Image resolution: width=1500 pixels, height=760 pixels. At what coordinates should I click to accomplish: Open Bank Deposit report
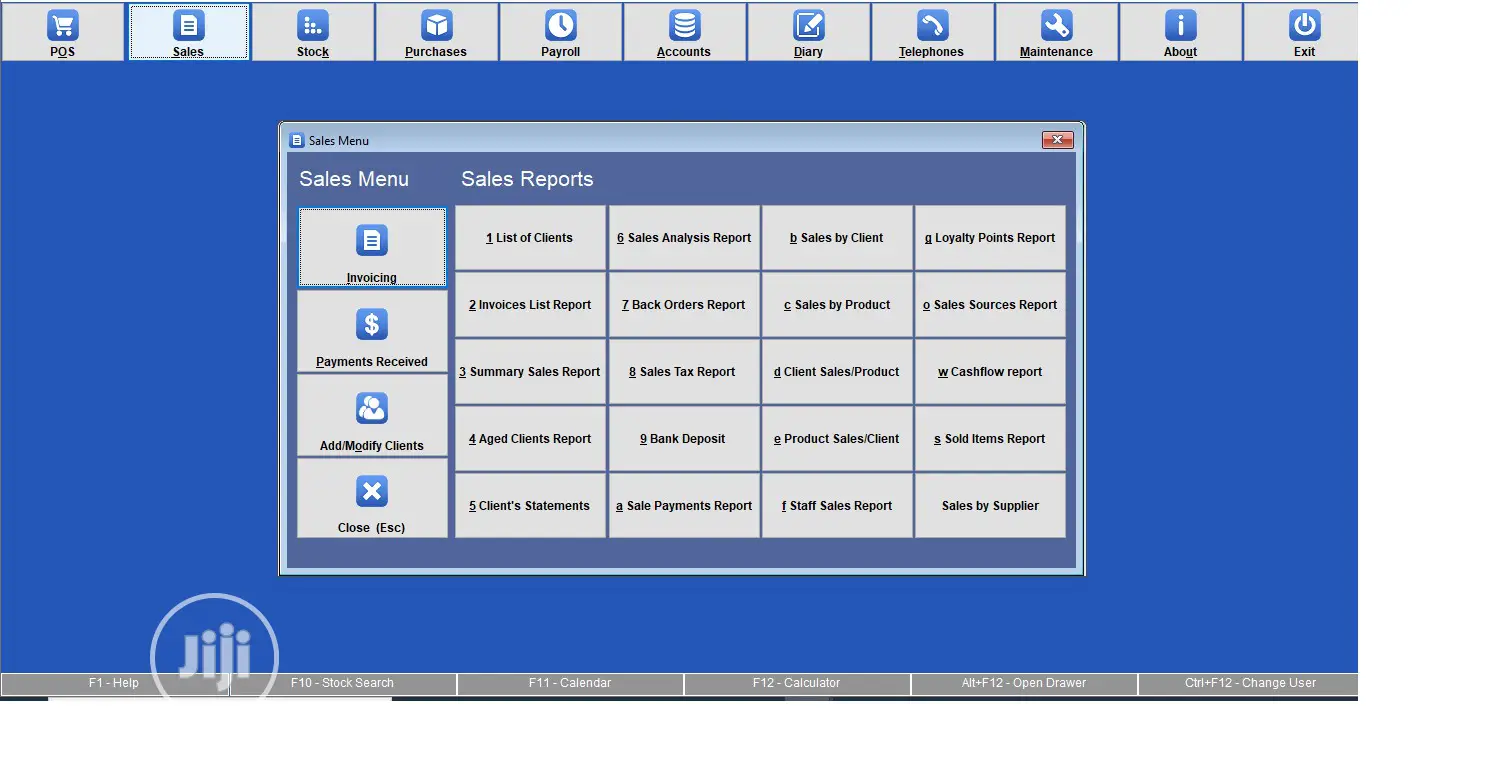click(x=684, y=439)
